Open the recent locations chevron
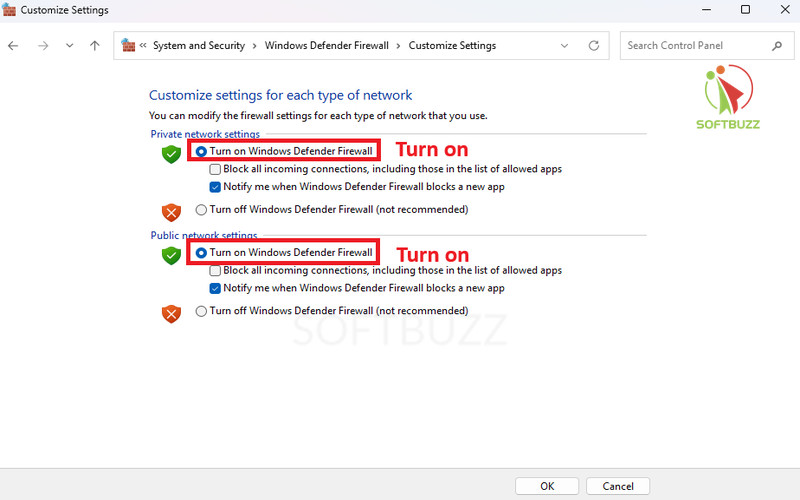Viewport: 800px width, 500px height. point(69,46)
